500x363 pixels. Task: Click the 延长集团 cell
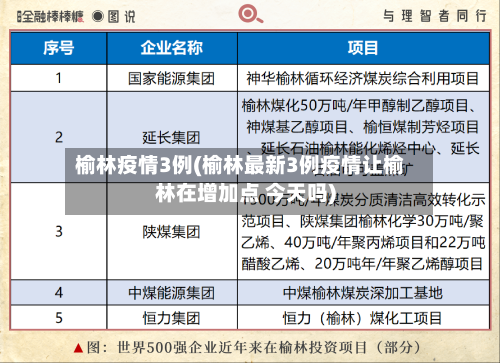coord(172,137)
